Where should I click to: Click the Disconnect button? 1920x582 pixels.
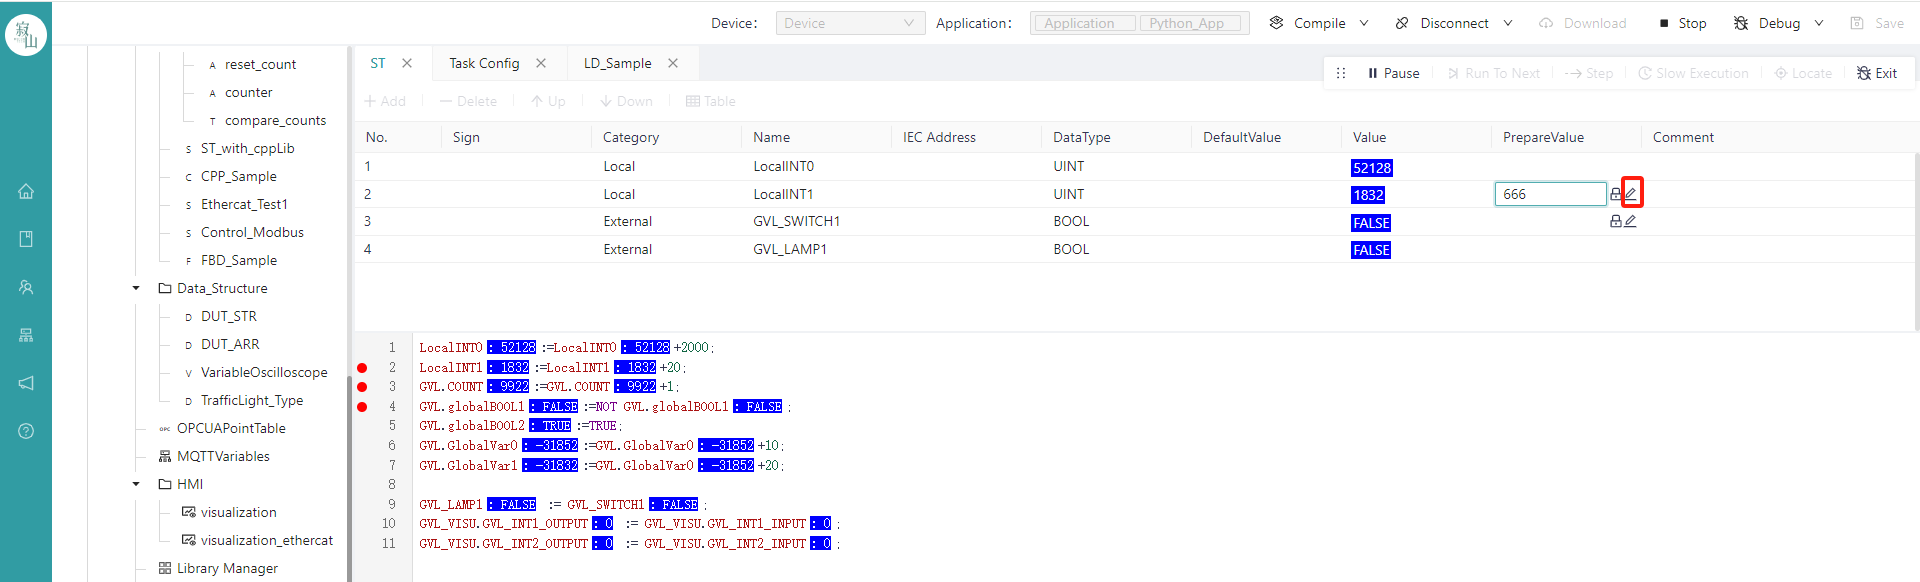click(x=1441, y=23)
